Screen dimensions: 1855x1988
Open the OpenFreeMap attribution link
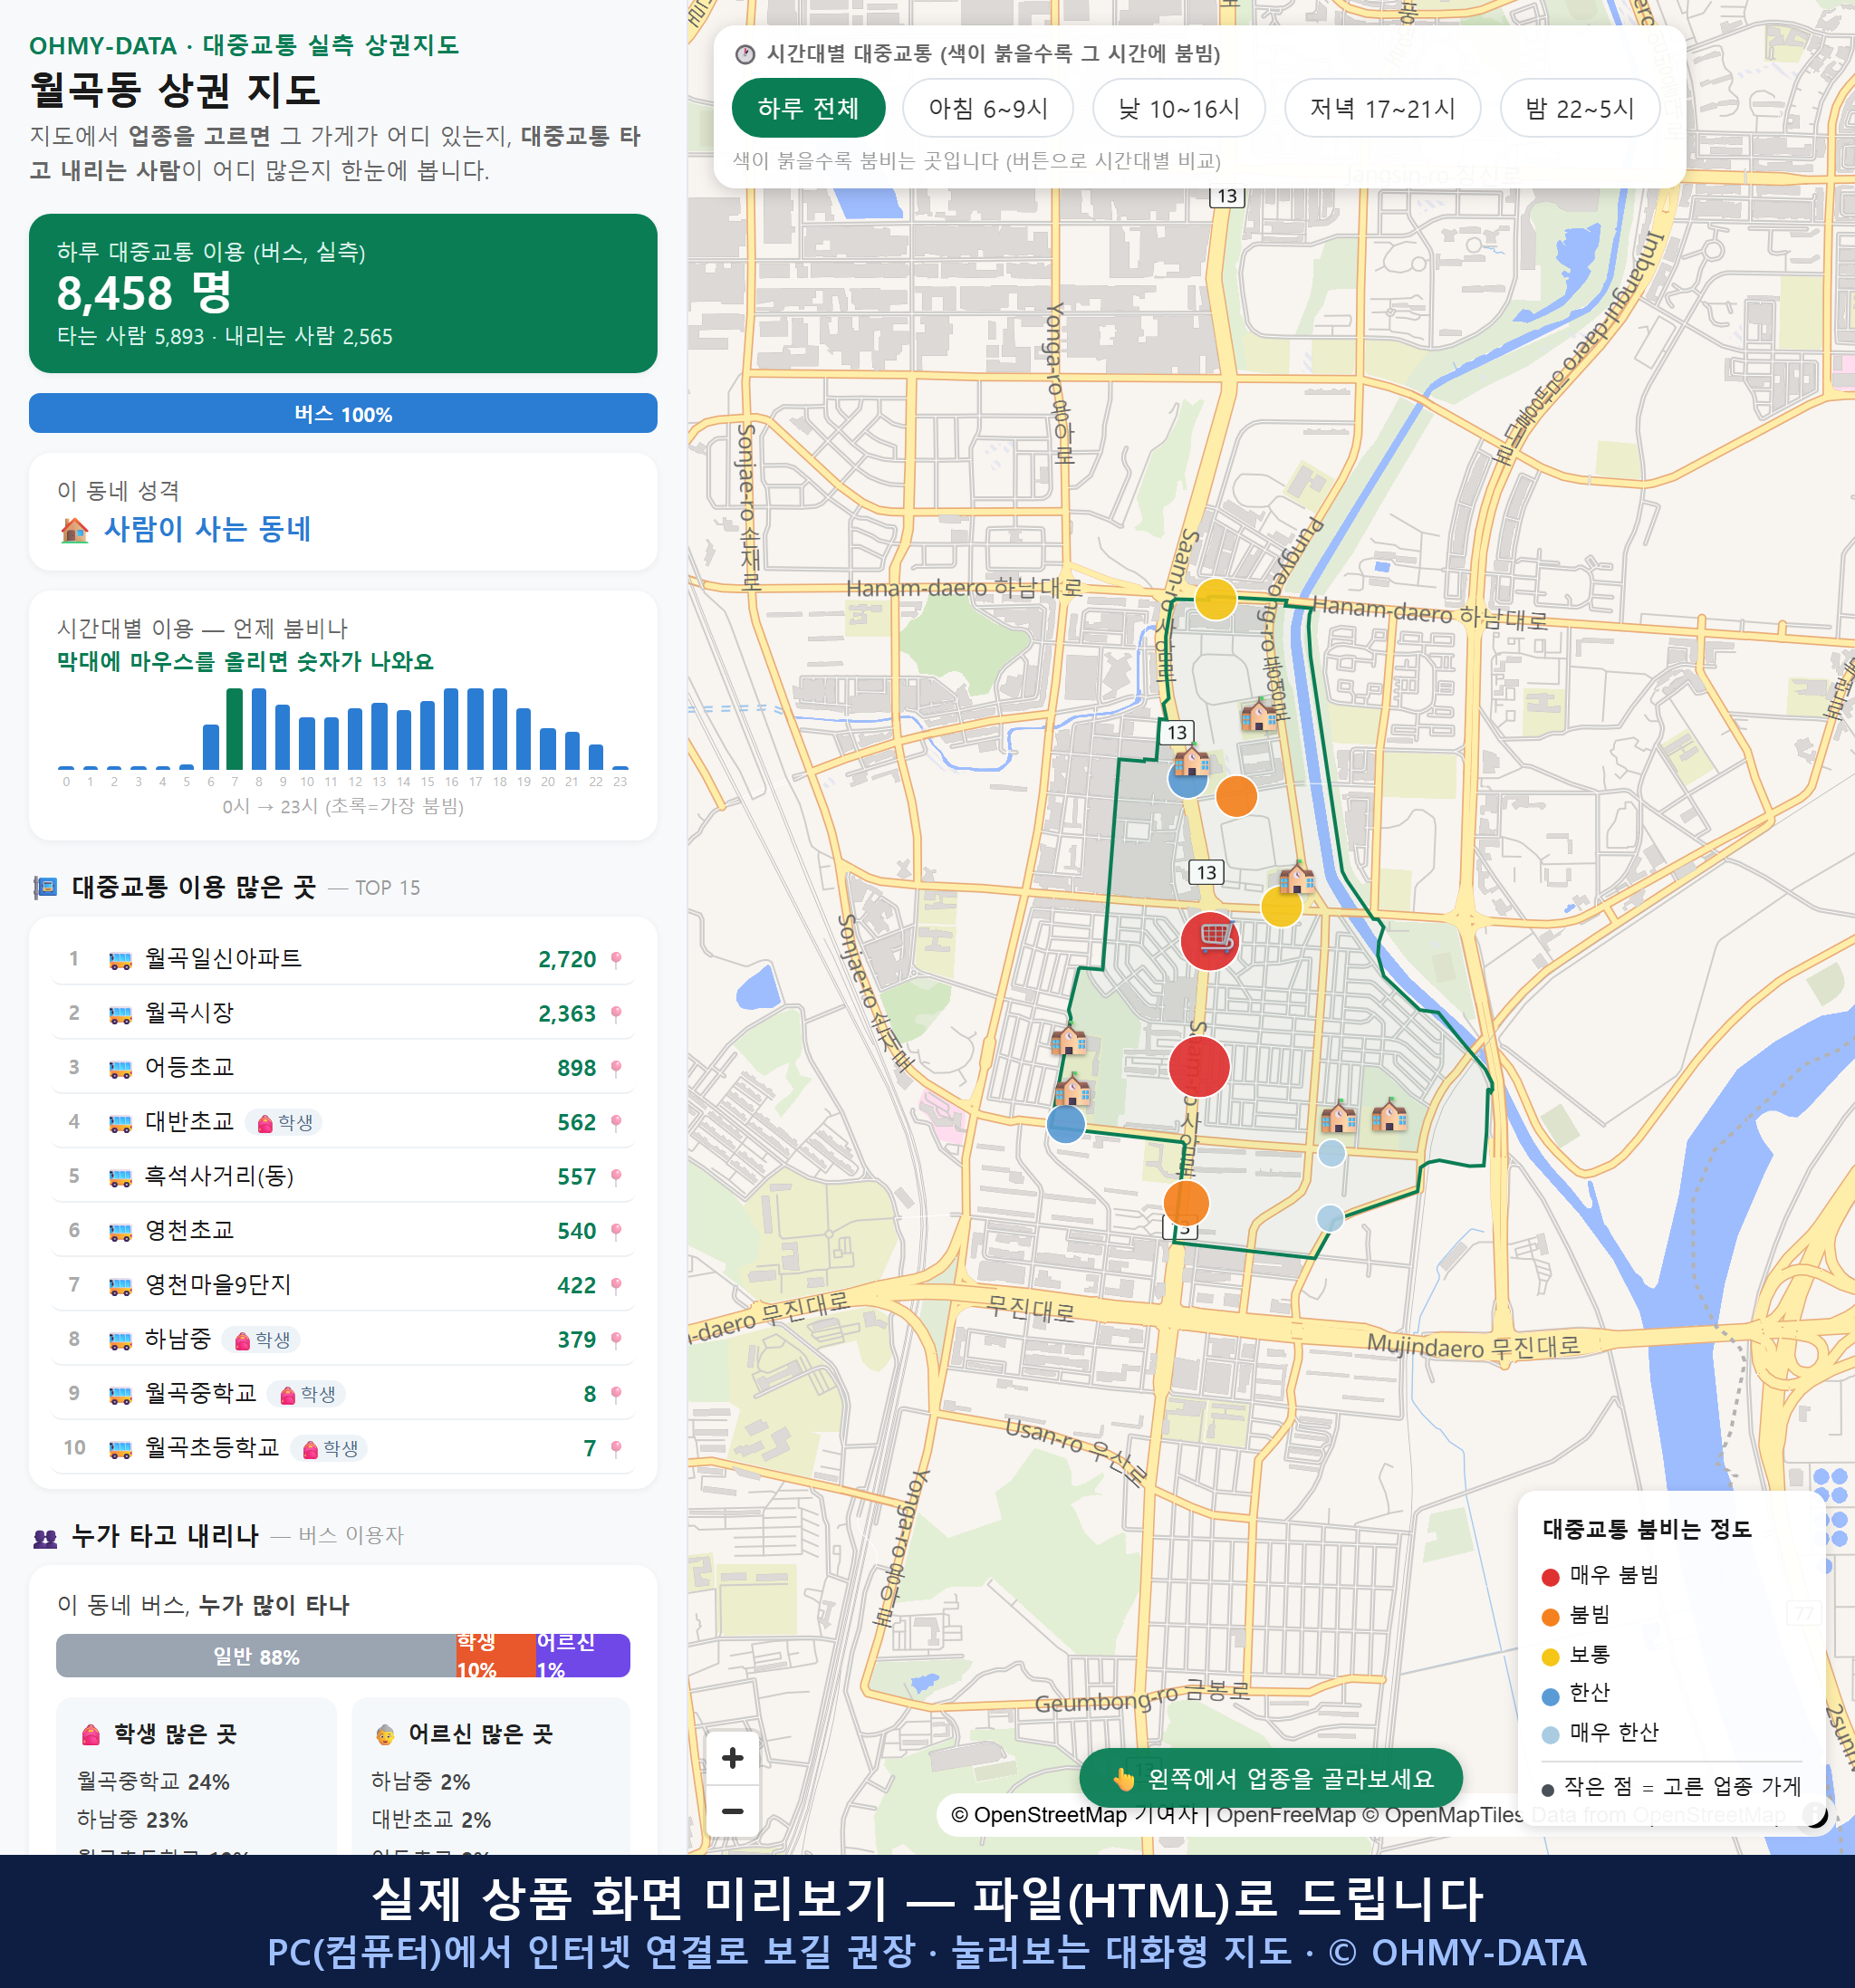1285,1814
